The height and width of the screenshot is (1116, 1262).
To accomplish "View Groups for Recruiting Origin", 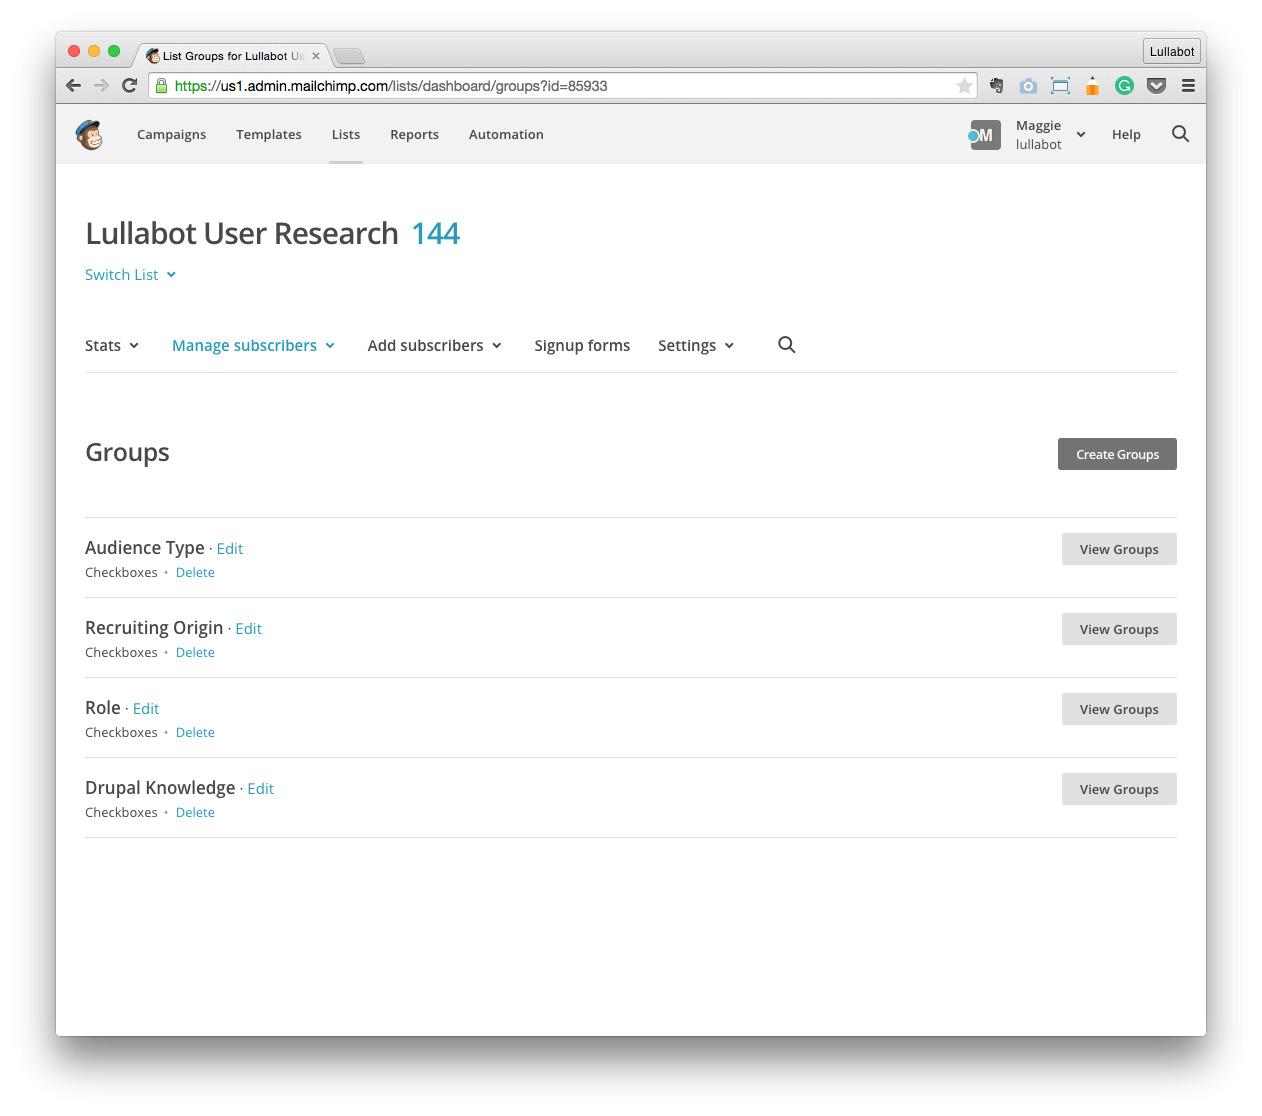I will tap(1119, 629).
